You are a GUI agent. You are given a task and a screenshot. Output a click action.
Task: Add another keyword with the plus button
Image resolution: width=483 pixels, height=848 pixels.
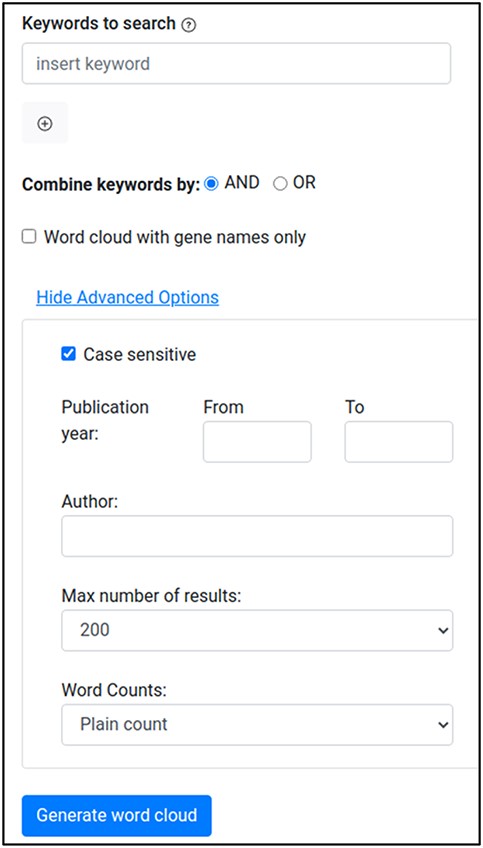[45, 123]
